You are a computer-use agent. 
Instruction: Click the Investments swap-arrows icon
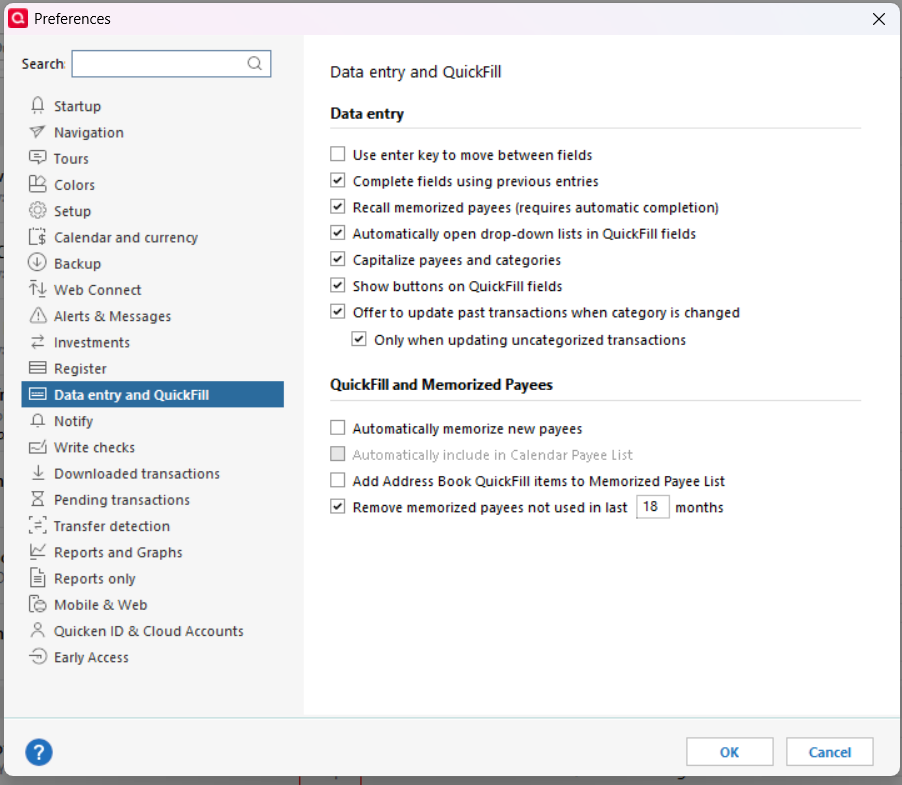click(x=37, y=342)
